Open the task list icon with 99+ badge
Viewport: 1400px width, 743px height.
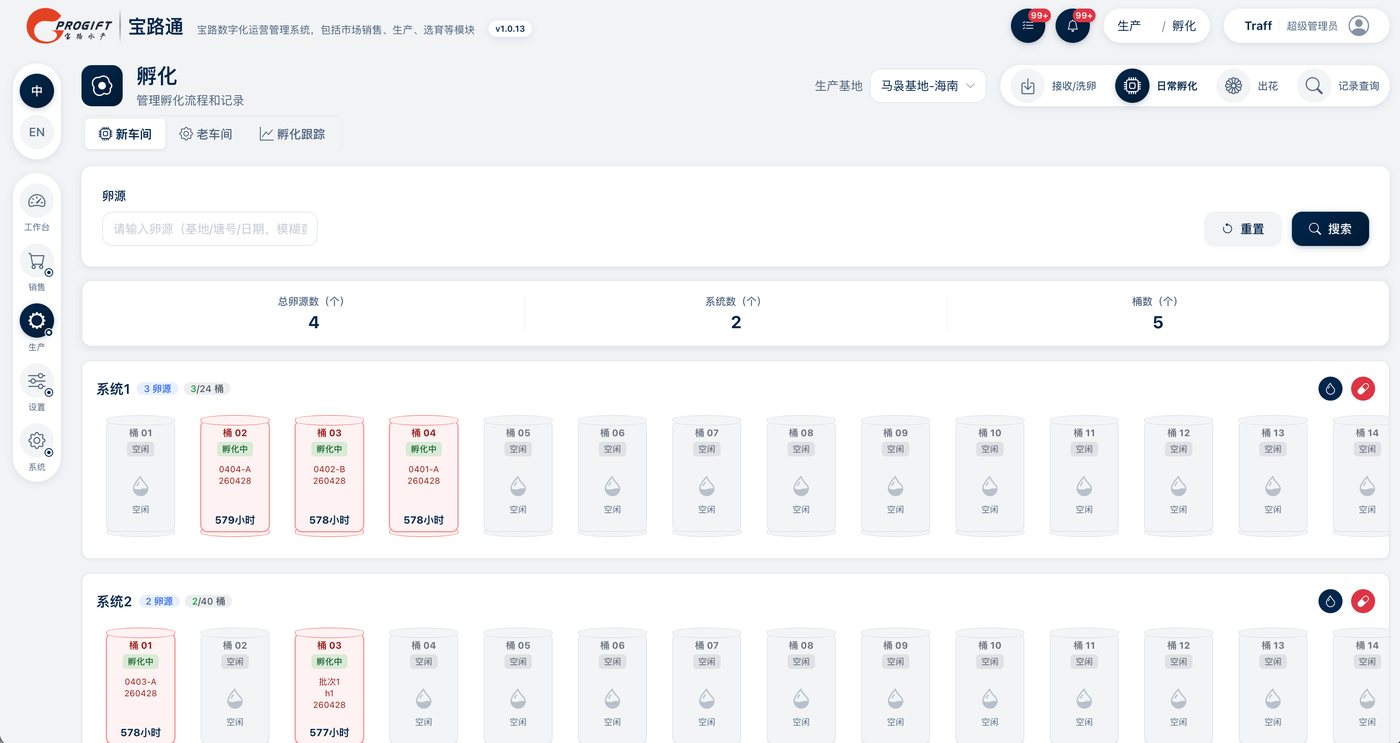1028,26
